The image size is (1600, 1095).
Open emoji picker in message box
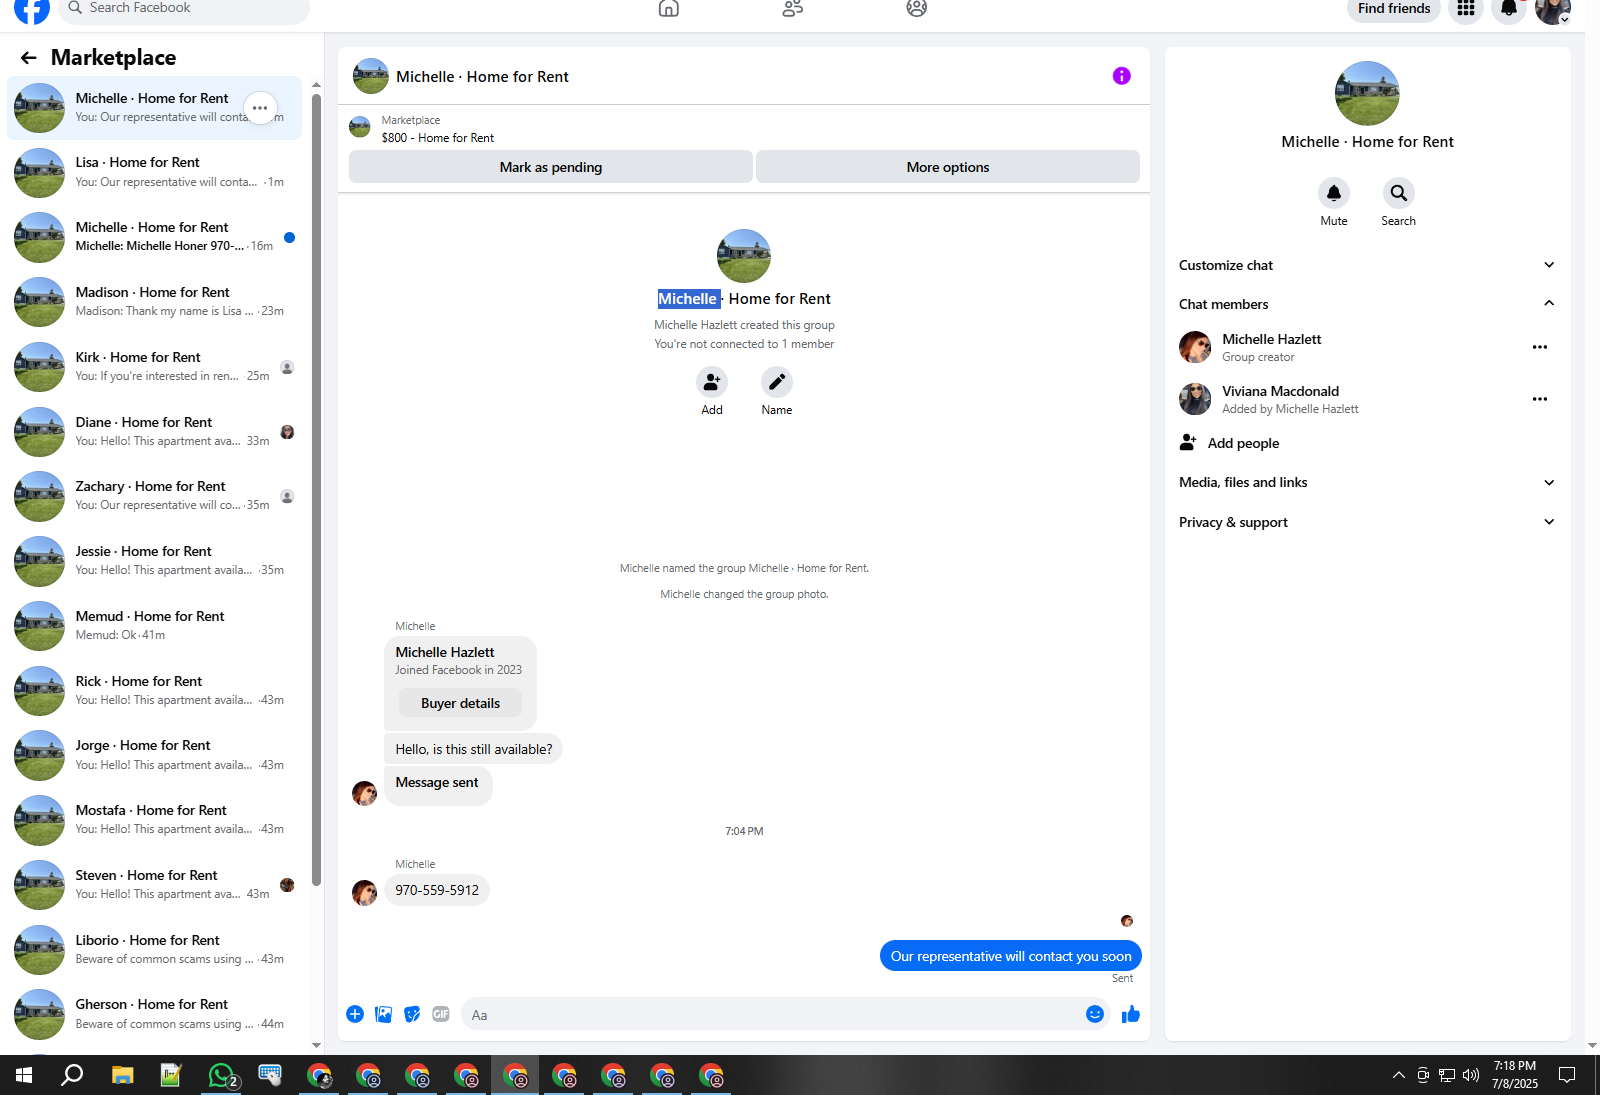click(1095, 1014)
